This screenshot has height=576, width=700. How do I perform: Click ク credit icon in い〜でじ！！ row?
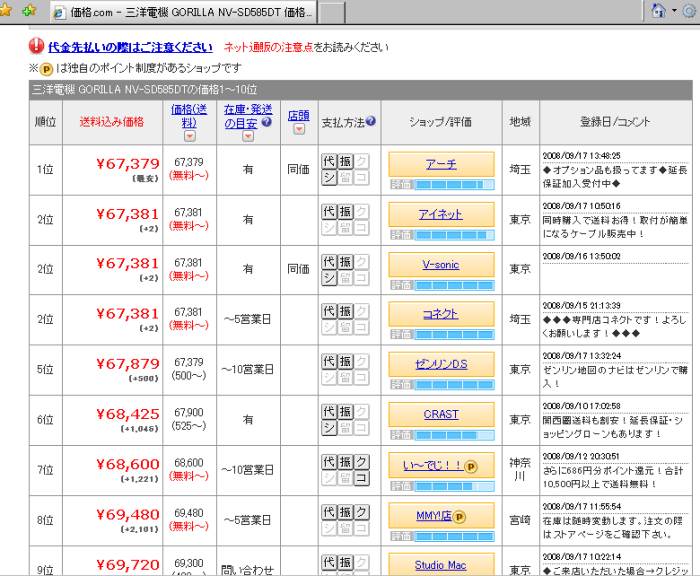pos(361,461)
